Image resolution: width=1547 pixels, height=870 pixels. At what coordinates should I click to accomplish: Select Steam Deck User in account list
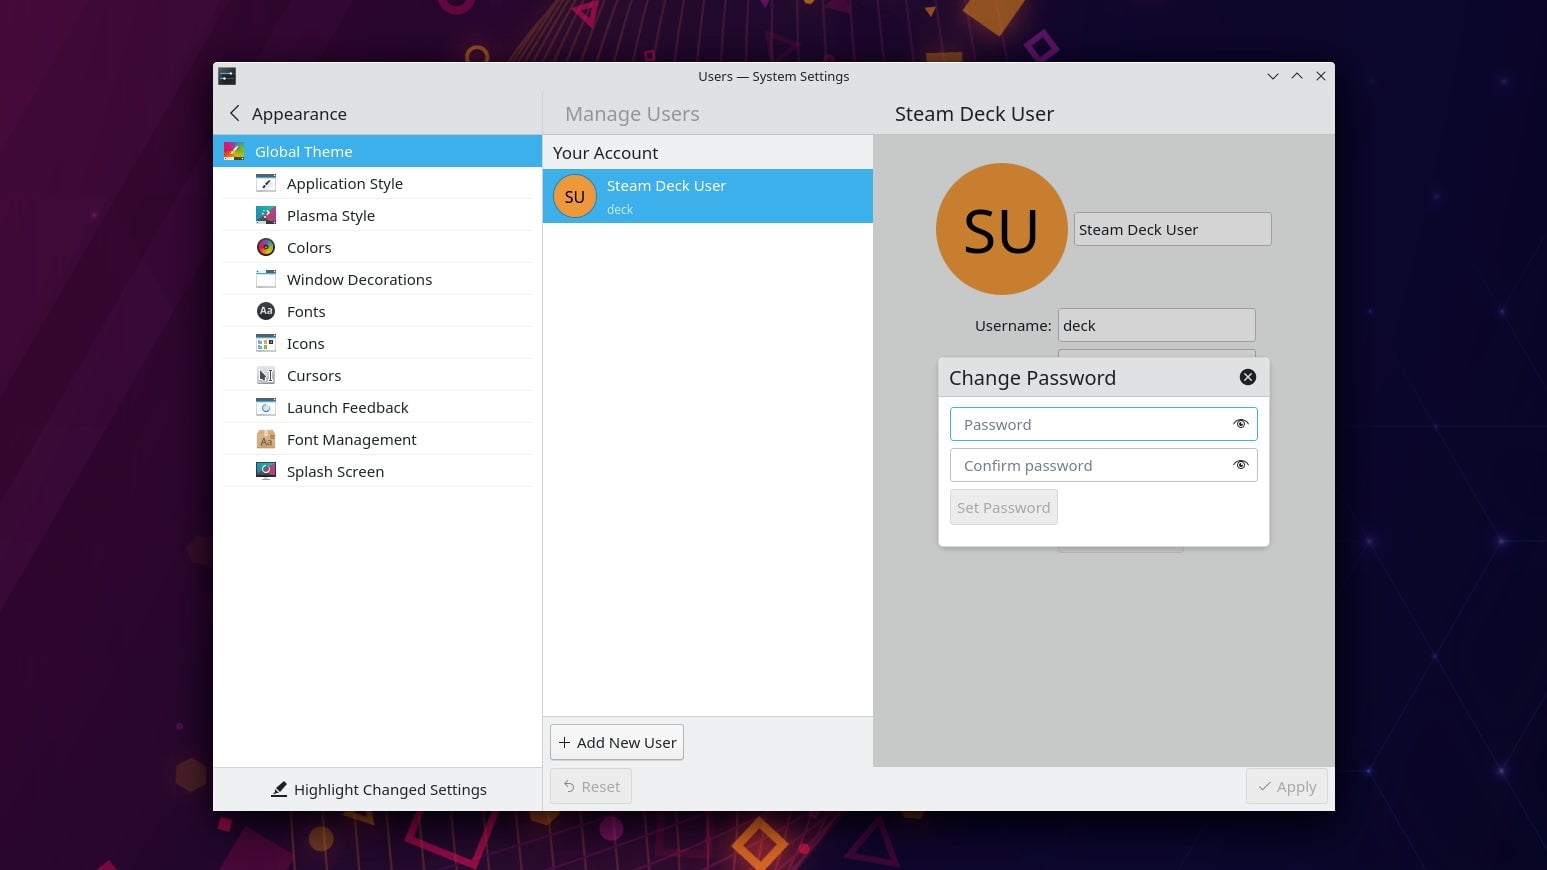(x=707, y=196)
